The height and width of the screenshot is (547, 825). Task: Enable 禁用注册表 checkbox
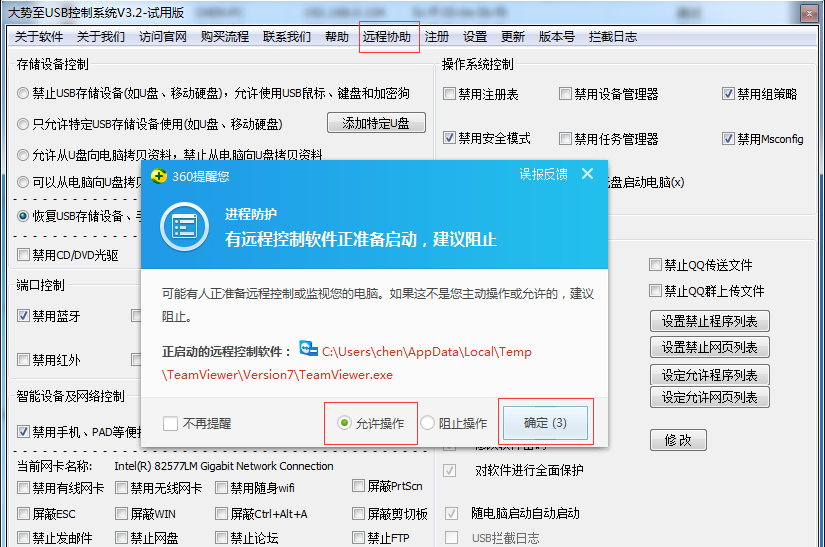coord(449,94)
